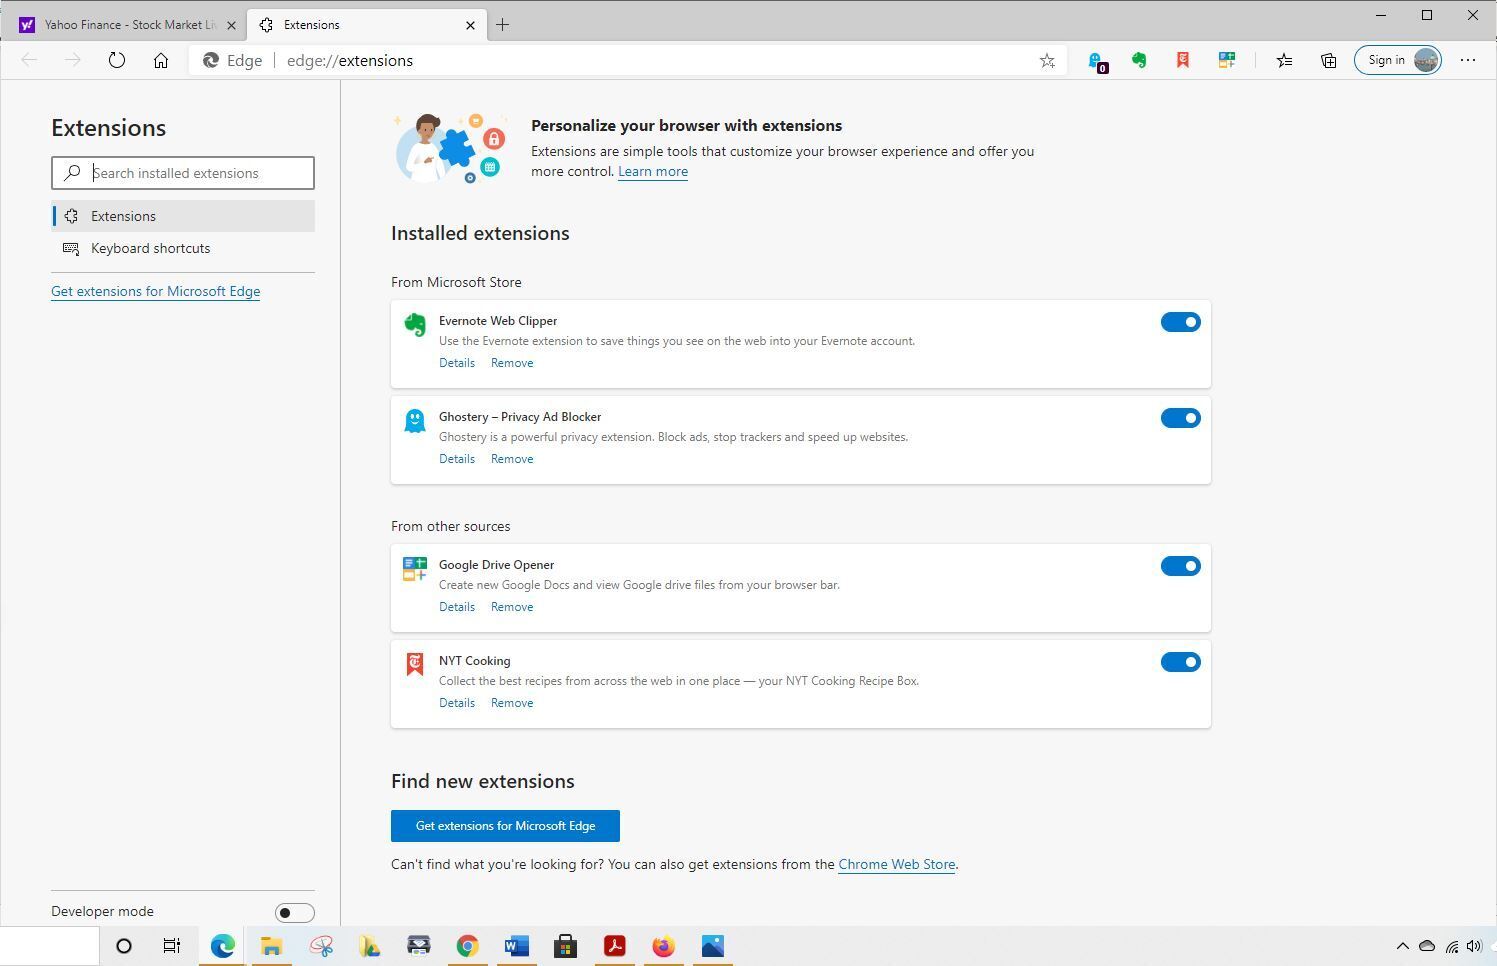Open Adobe Acrobat from the taskbar
Screen dimensions: 1497x966
click(x=614, y=946)
